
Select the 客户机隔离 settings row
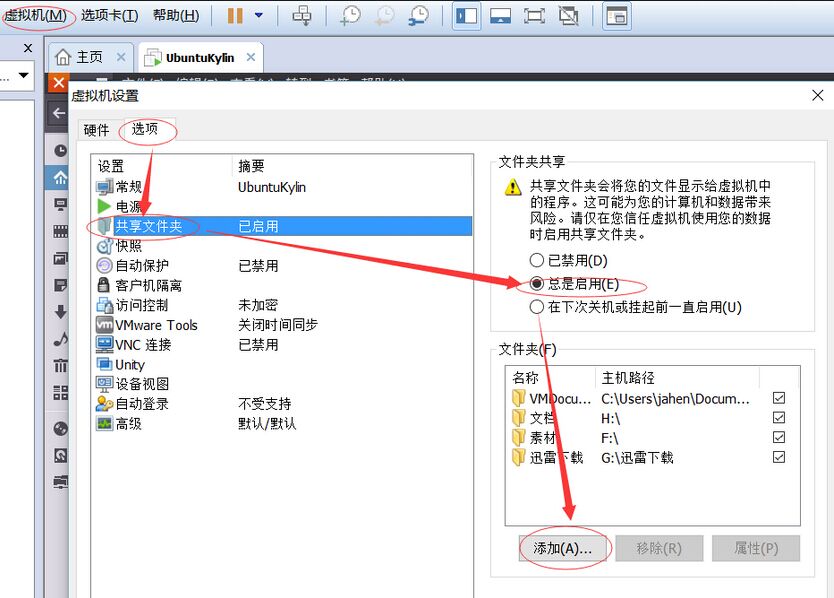click(282, 285)
